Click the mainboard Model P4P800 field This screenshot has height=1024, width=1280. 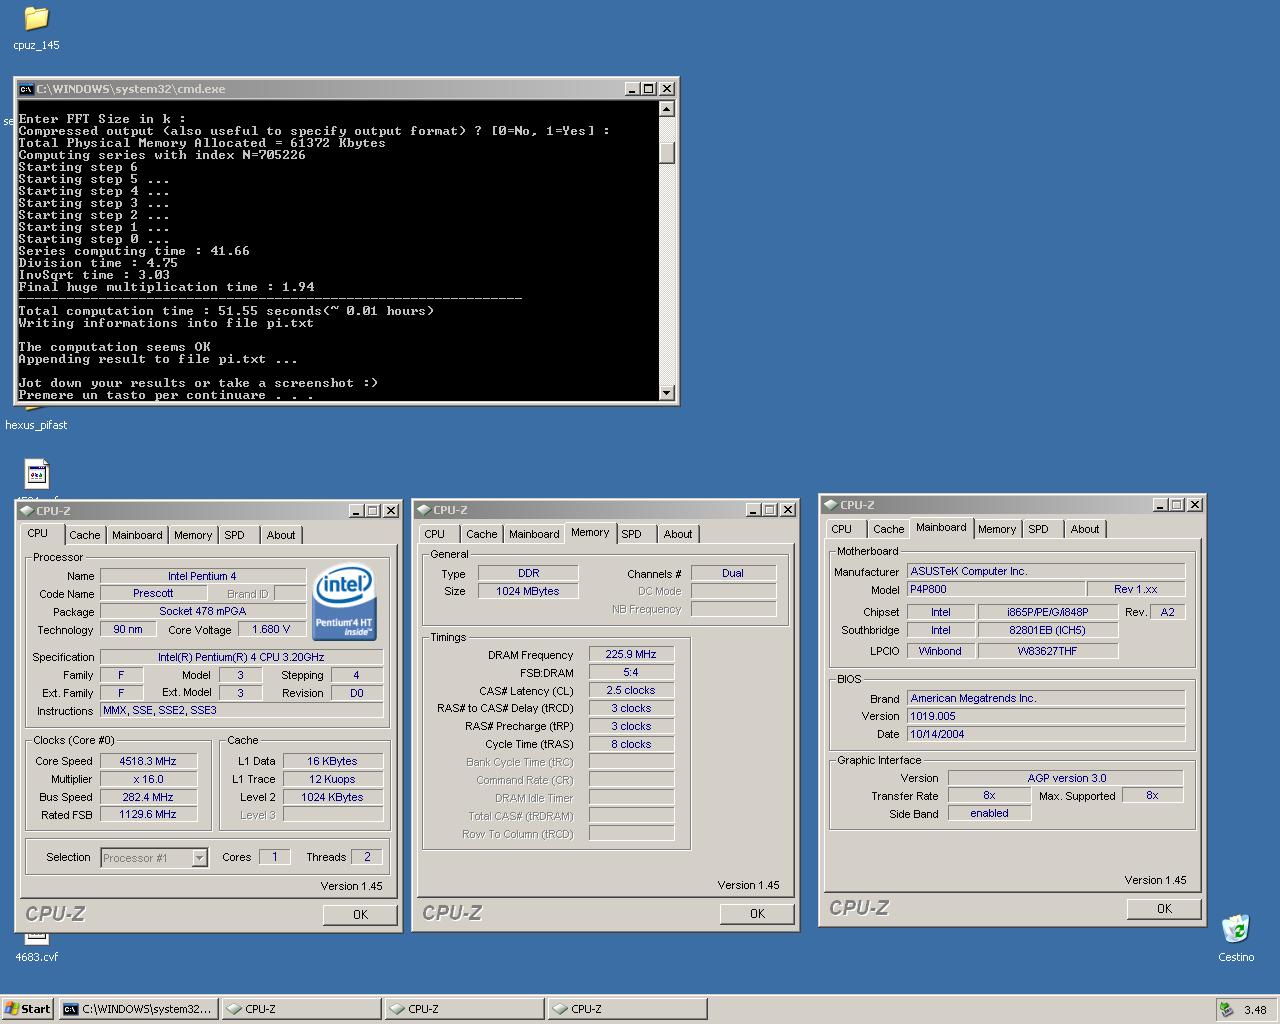(995, 589)
